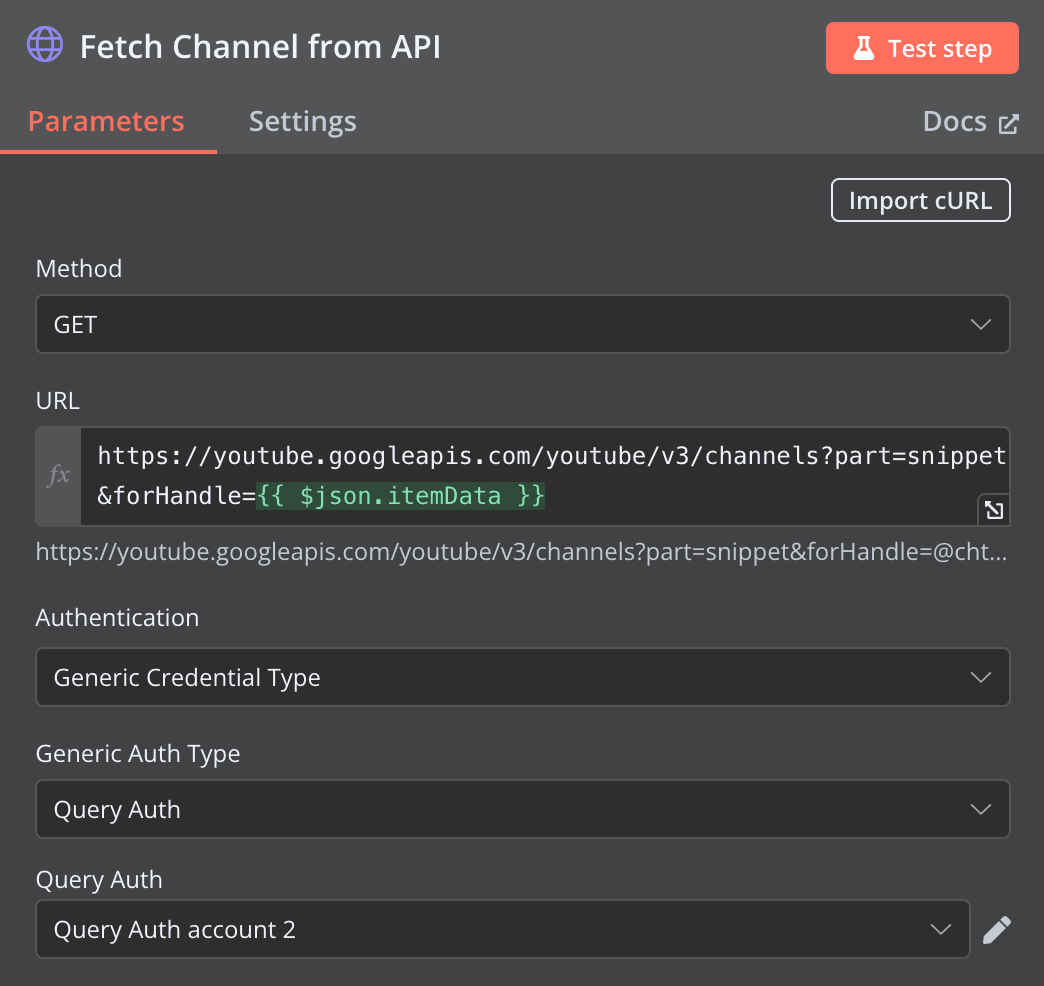Click the Generic Credential Type selection
Image resolution: width=1044 pixels, height=986 pixels.
tap(187, 677)
